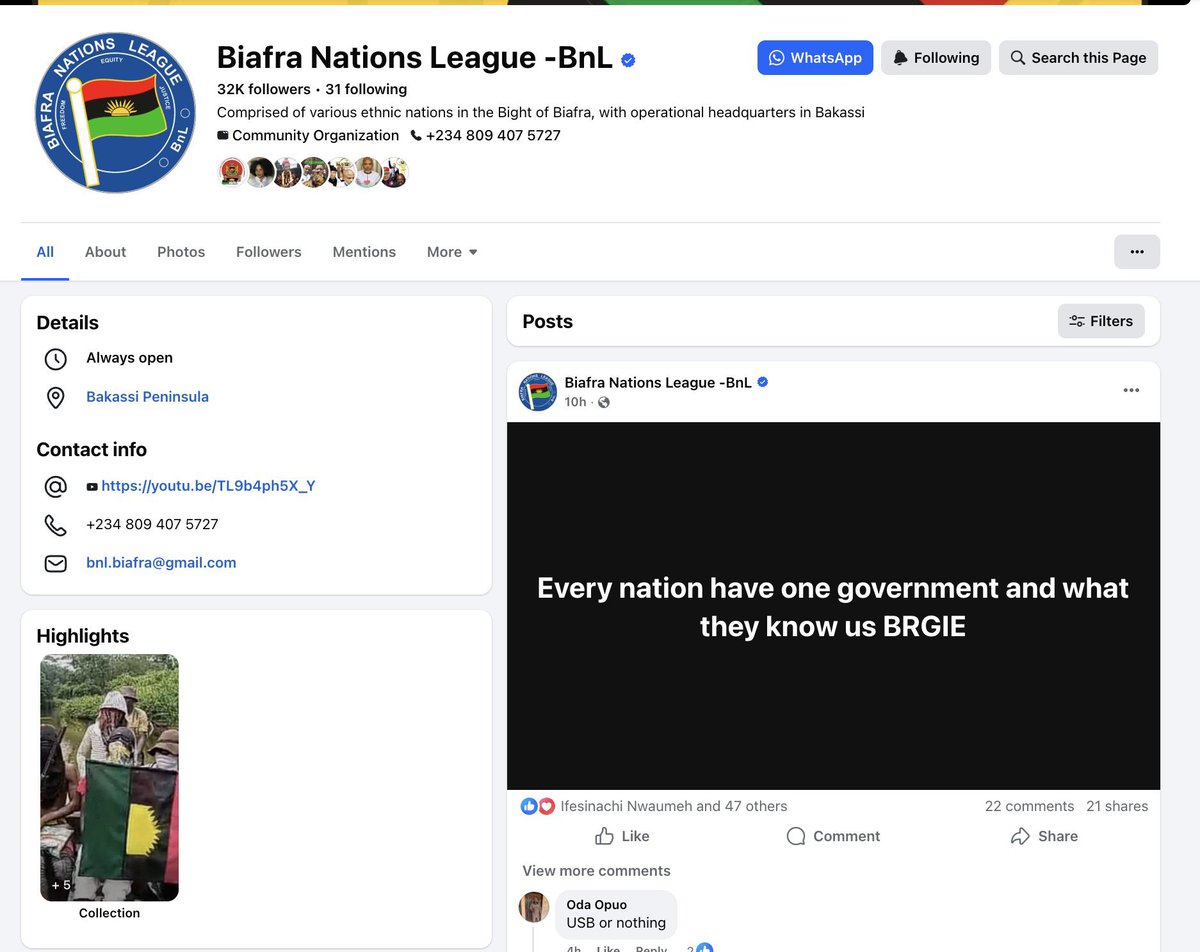Open the 31 following link
1200x952 pixels.
coord(366,89)
